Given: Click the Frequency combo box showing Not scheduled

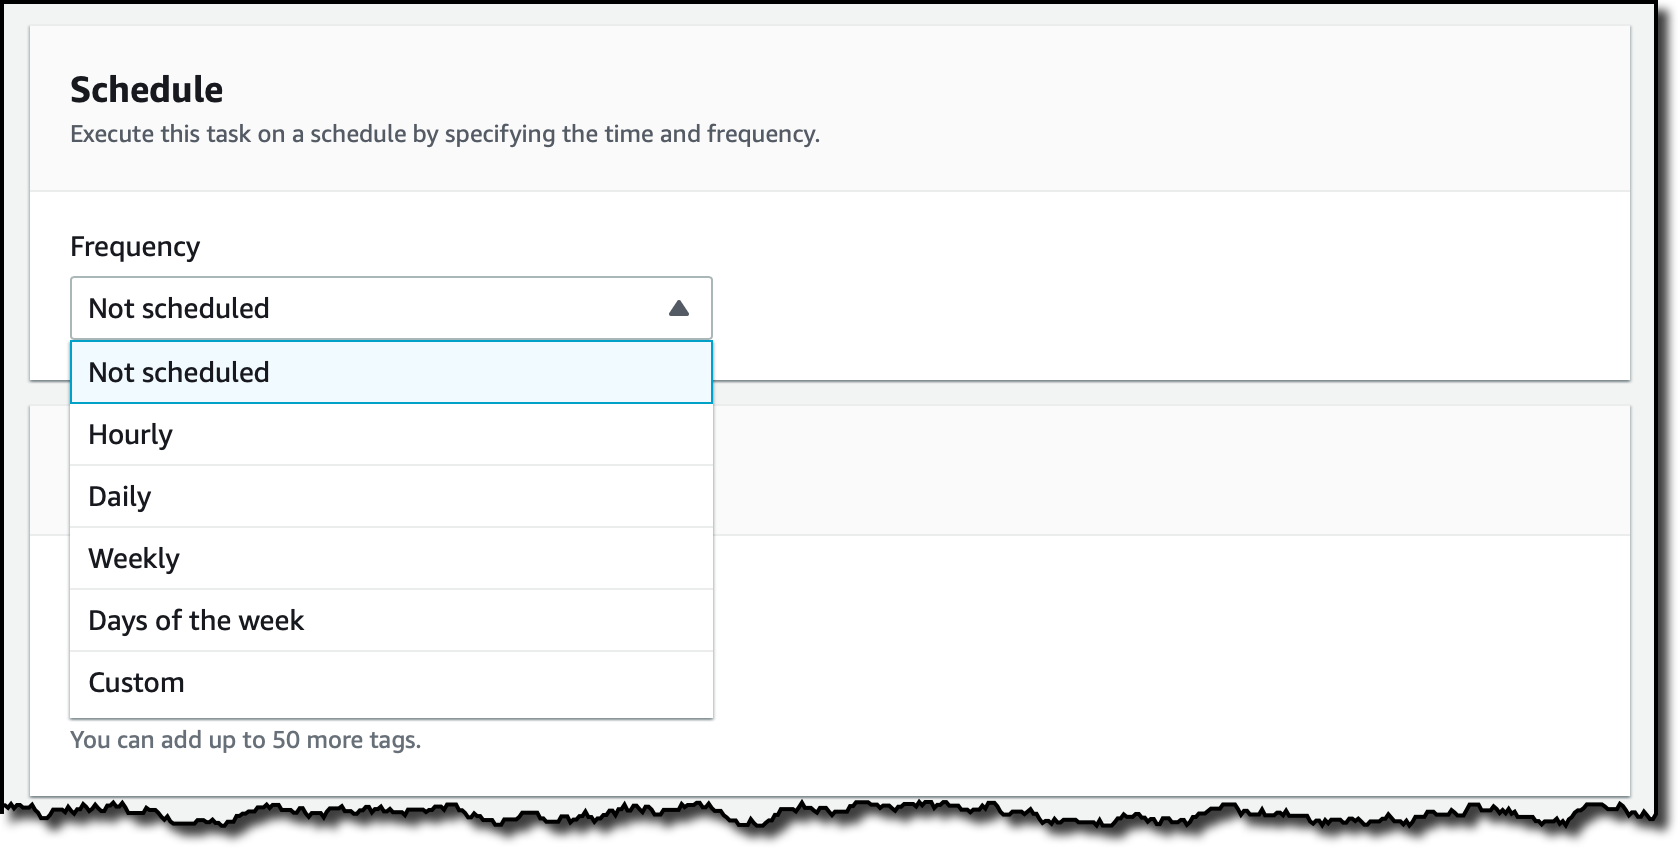Looking at the screenshot, I should 391,308.
